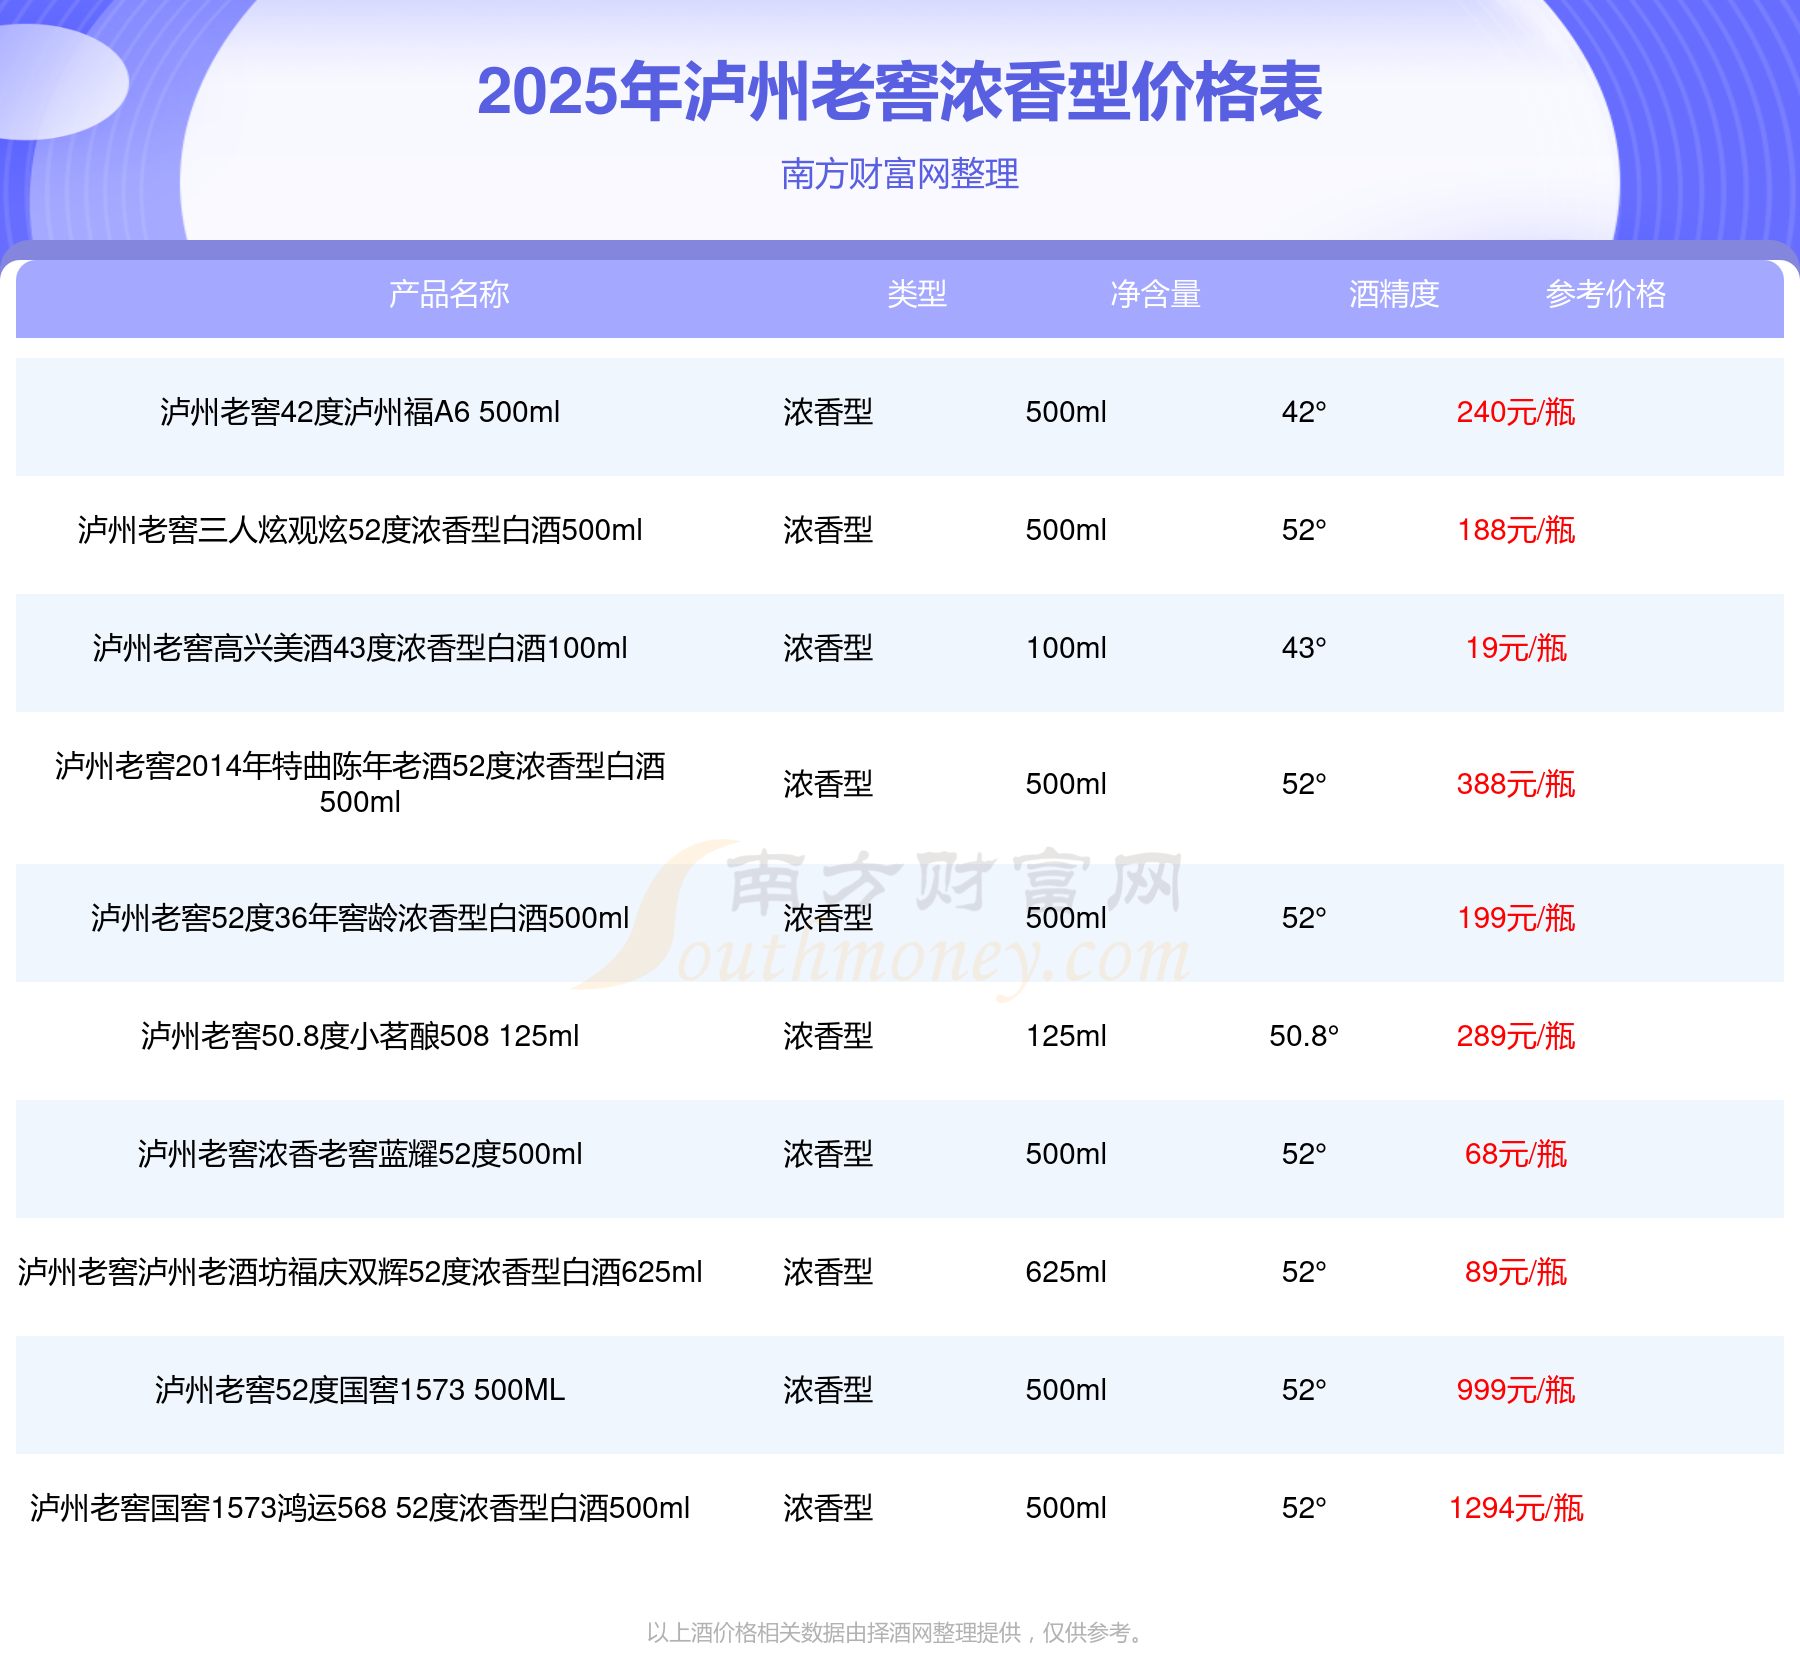The image size is (1800, 1678).
Task: Click the price 188元/瓶
Action: [x=1516, y=530]
